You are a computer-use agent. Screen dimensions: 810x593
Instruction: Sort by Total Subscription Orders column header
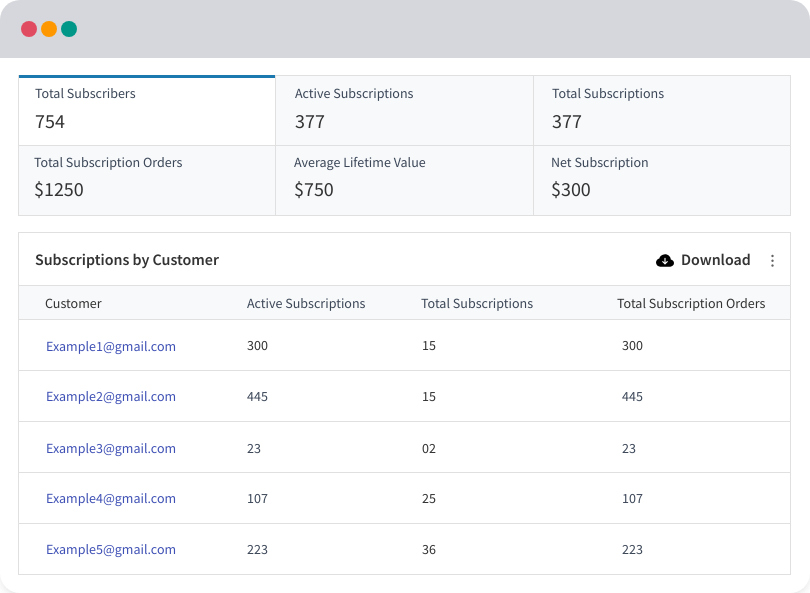coord(691,304)
